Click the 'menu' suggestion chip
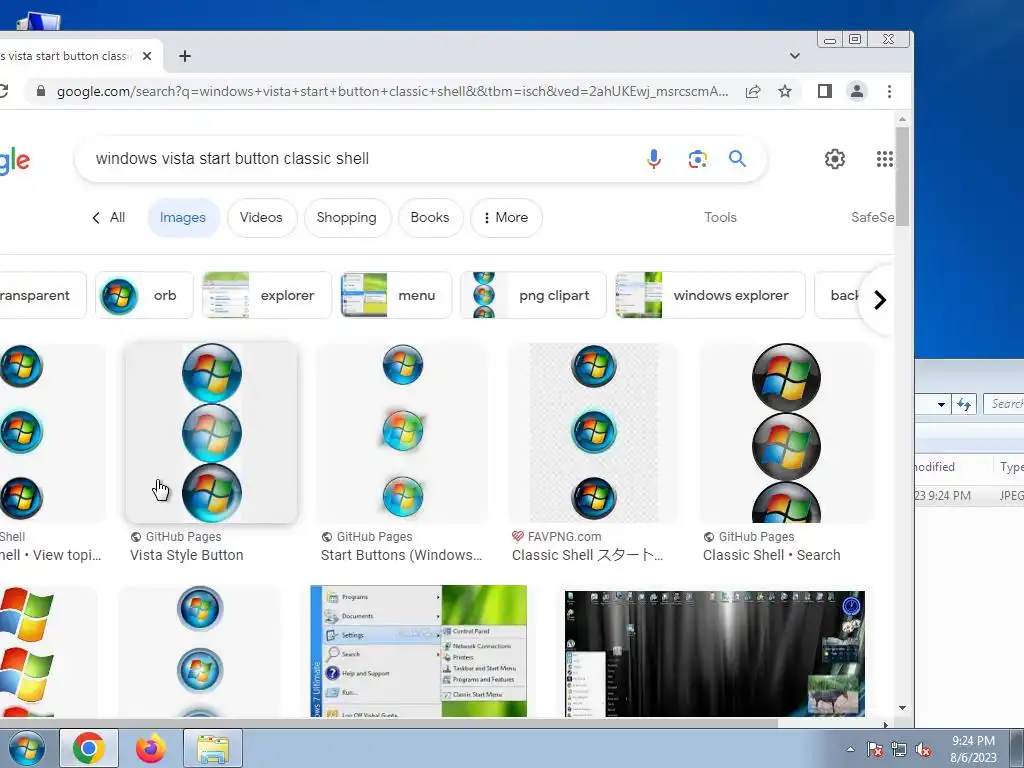Screen dimensions: 1024x768 396,295
